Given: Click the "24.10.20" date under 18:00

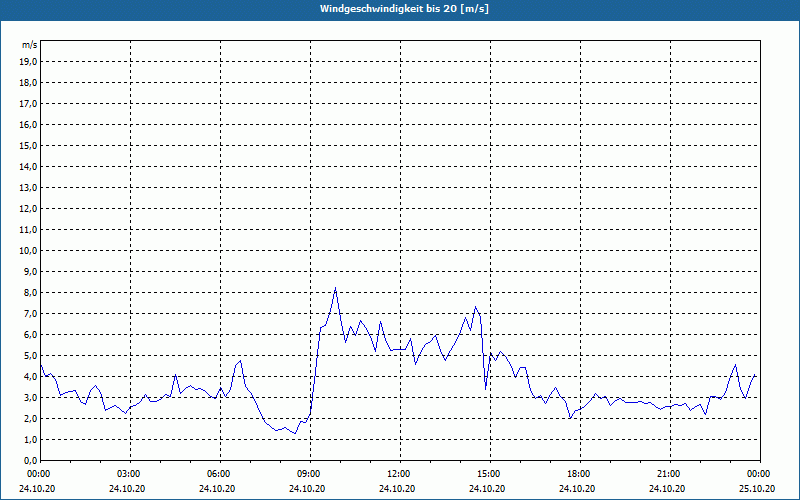Looking at the screenshot, I should [577, 489].
